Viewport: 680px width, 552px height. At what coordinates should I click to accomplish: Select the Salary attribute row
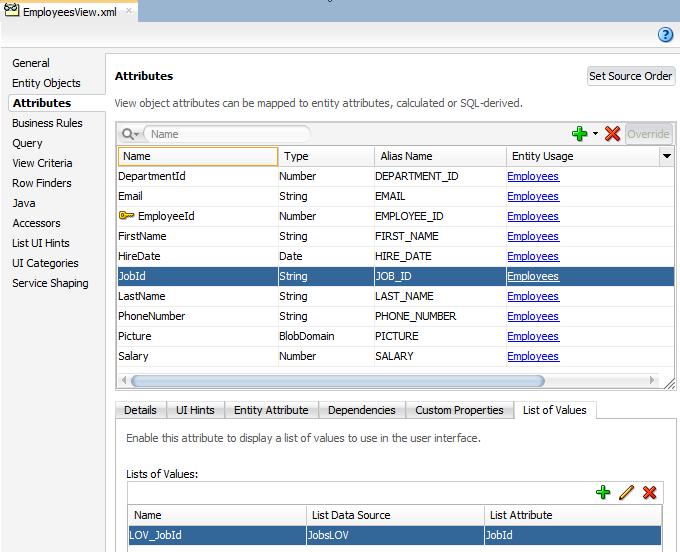396,356
